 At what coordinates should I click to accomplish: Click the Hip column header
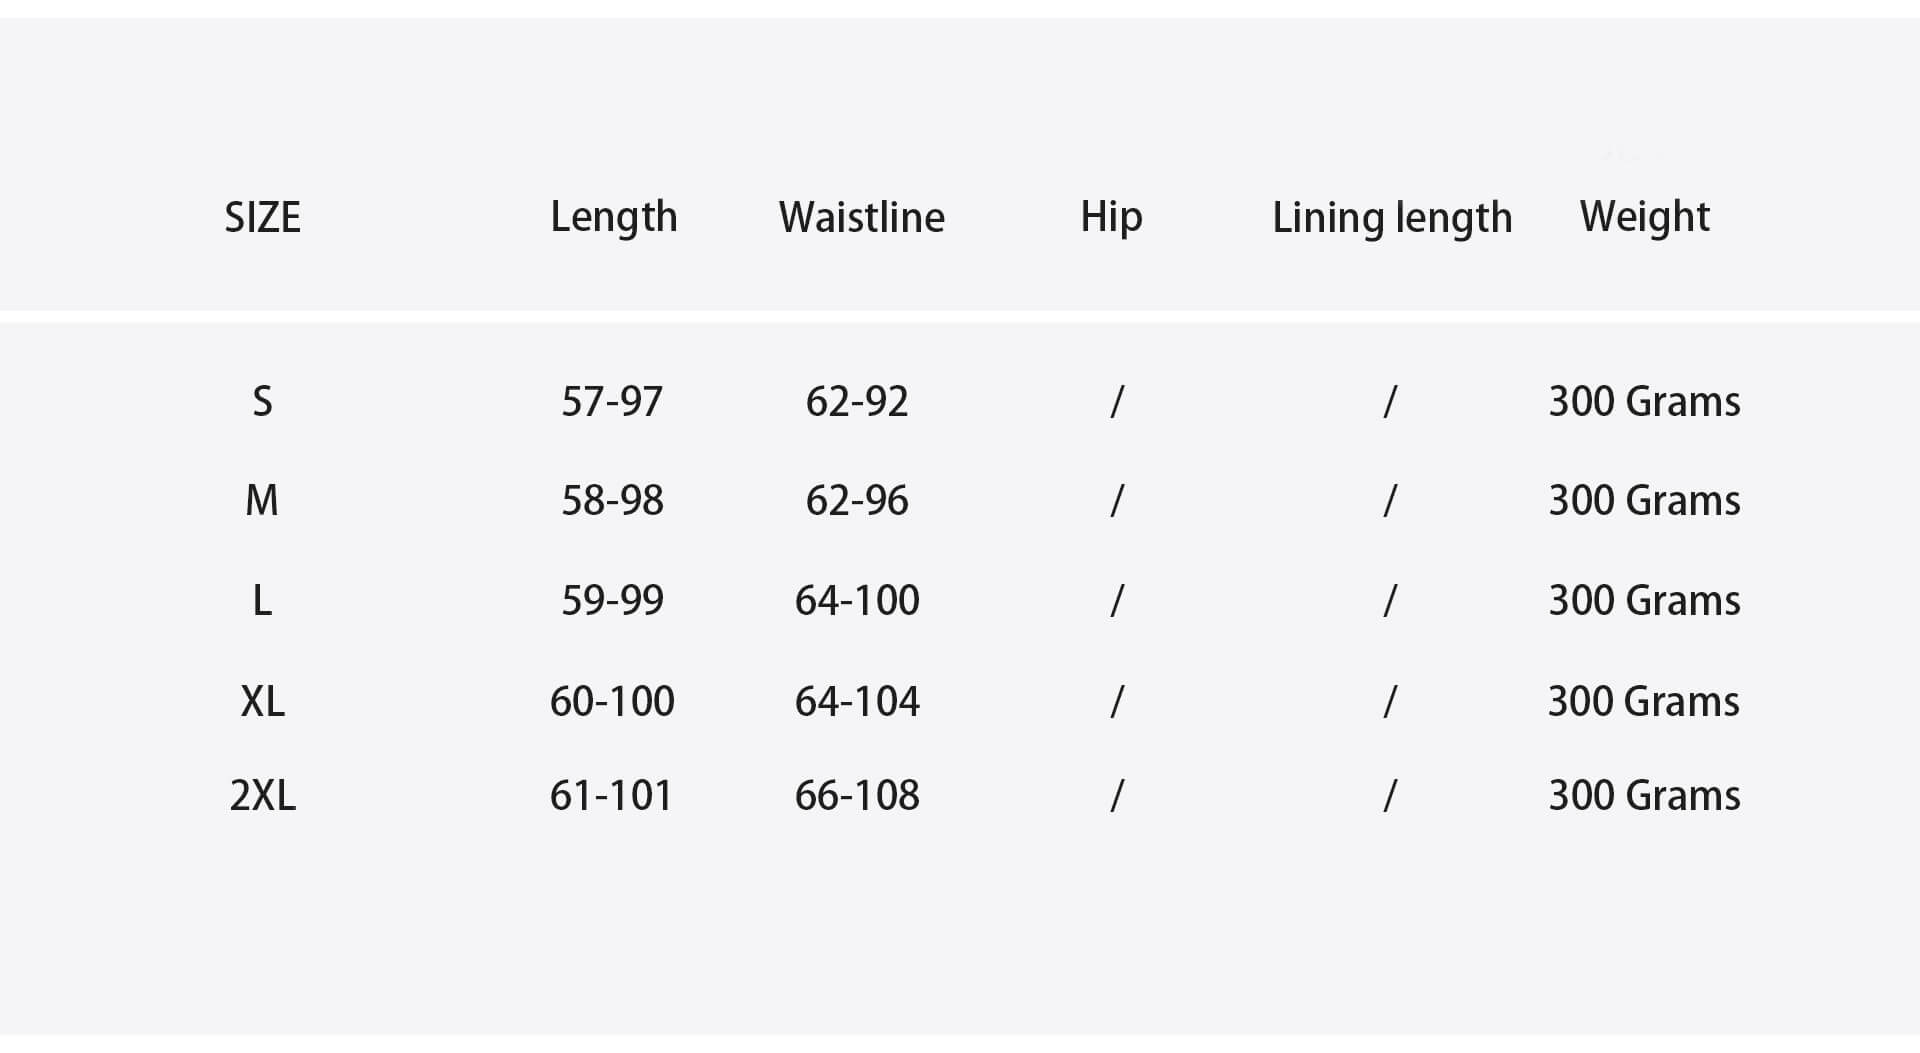[1110, 217]
